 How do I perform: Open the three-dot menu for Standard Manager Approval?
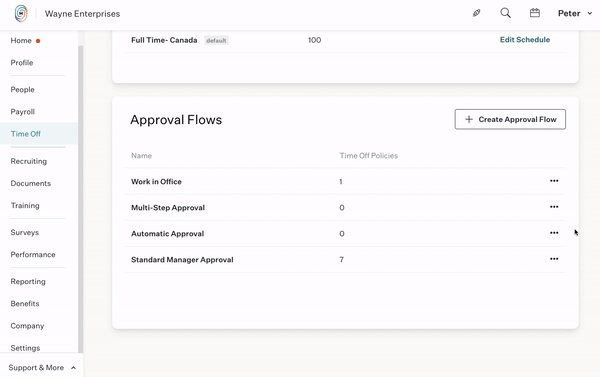pos(554,259)
